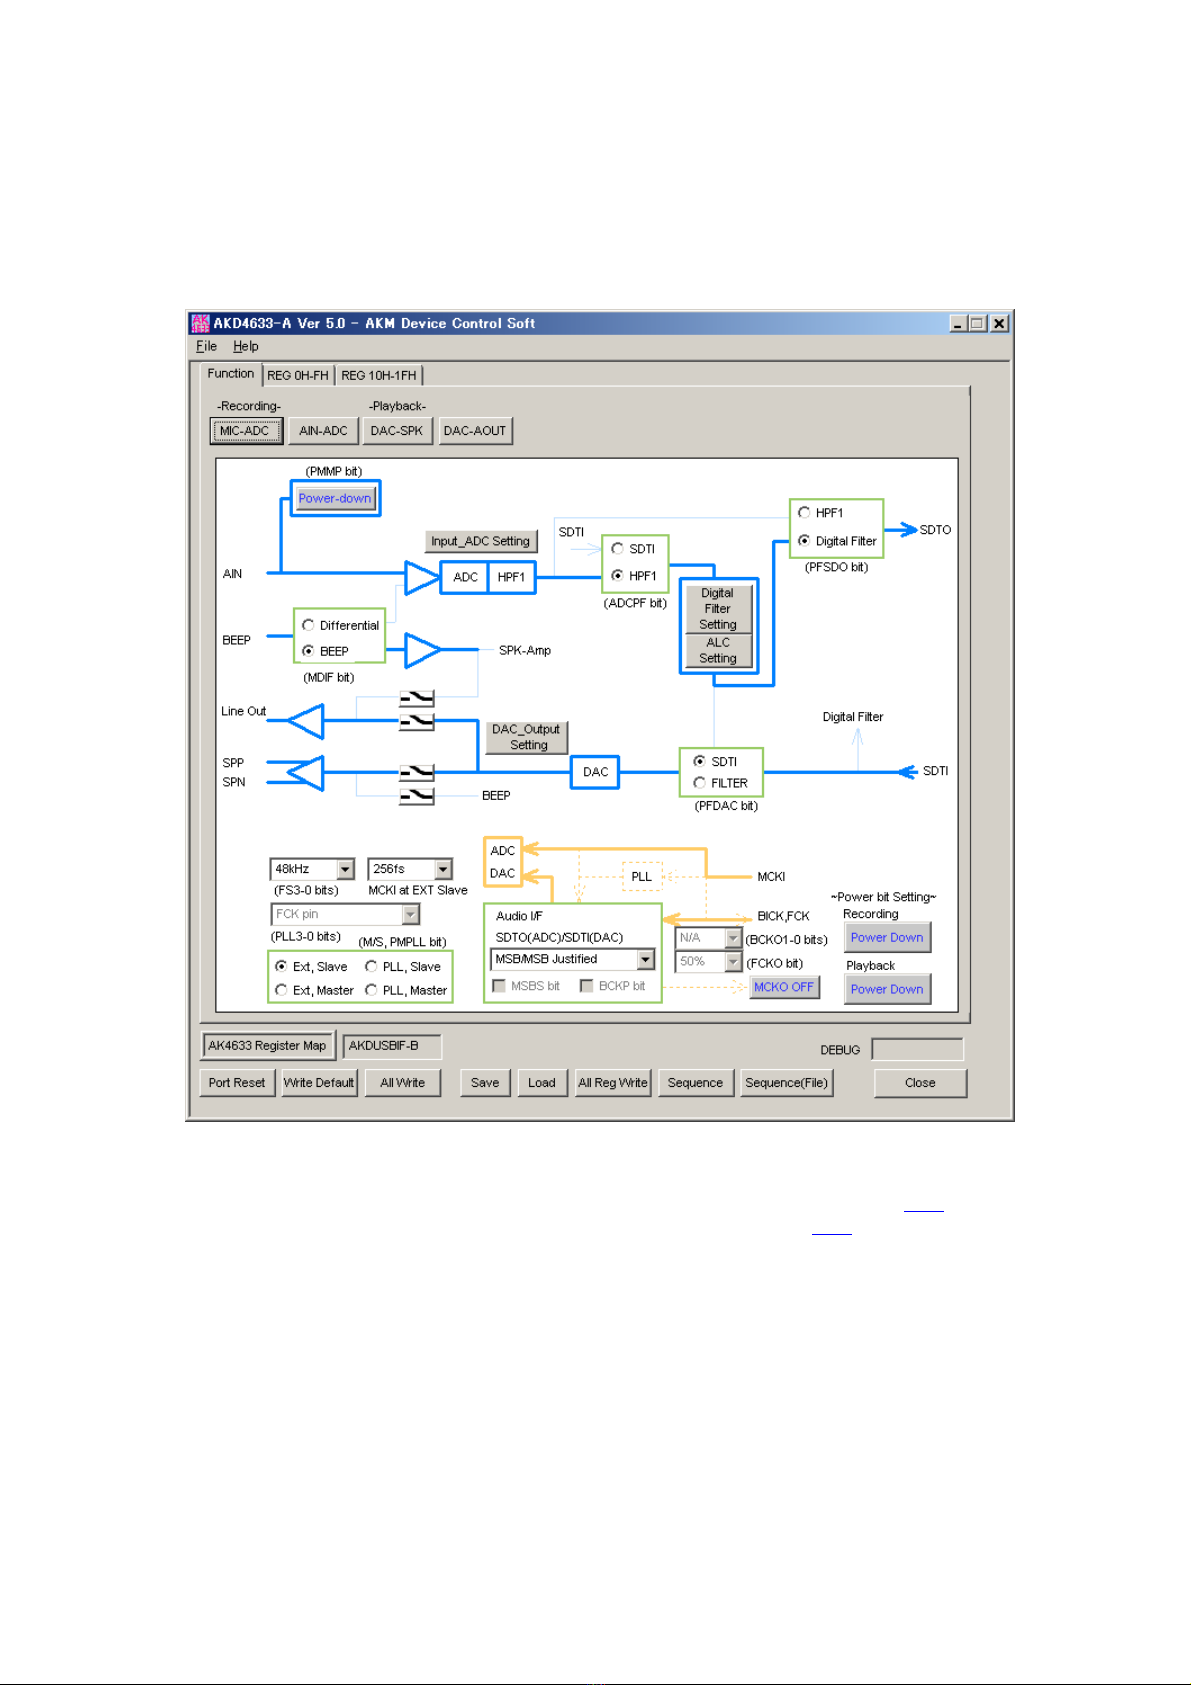Choose the BEEP radio in the MDIF group
The image size is (1191, 1685).
[308, 651]
